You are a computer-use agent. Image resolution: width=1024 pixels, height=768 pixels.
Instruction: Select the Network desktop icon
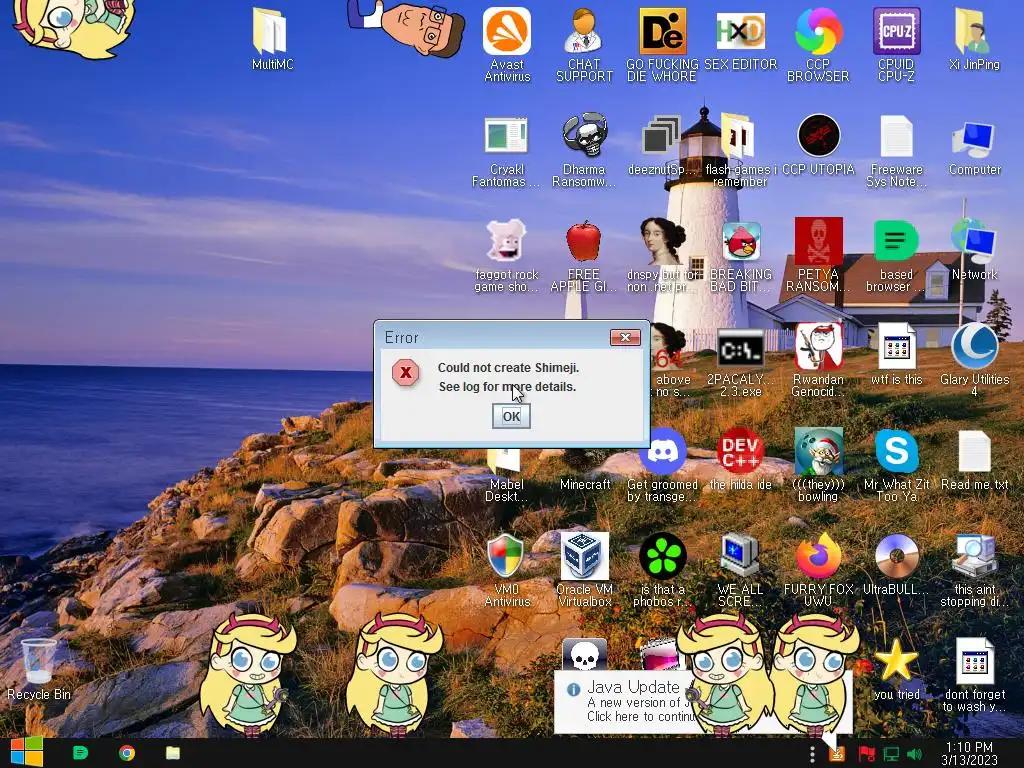point(974,250)
